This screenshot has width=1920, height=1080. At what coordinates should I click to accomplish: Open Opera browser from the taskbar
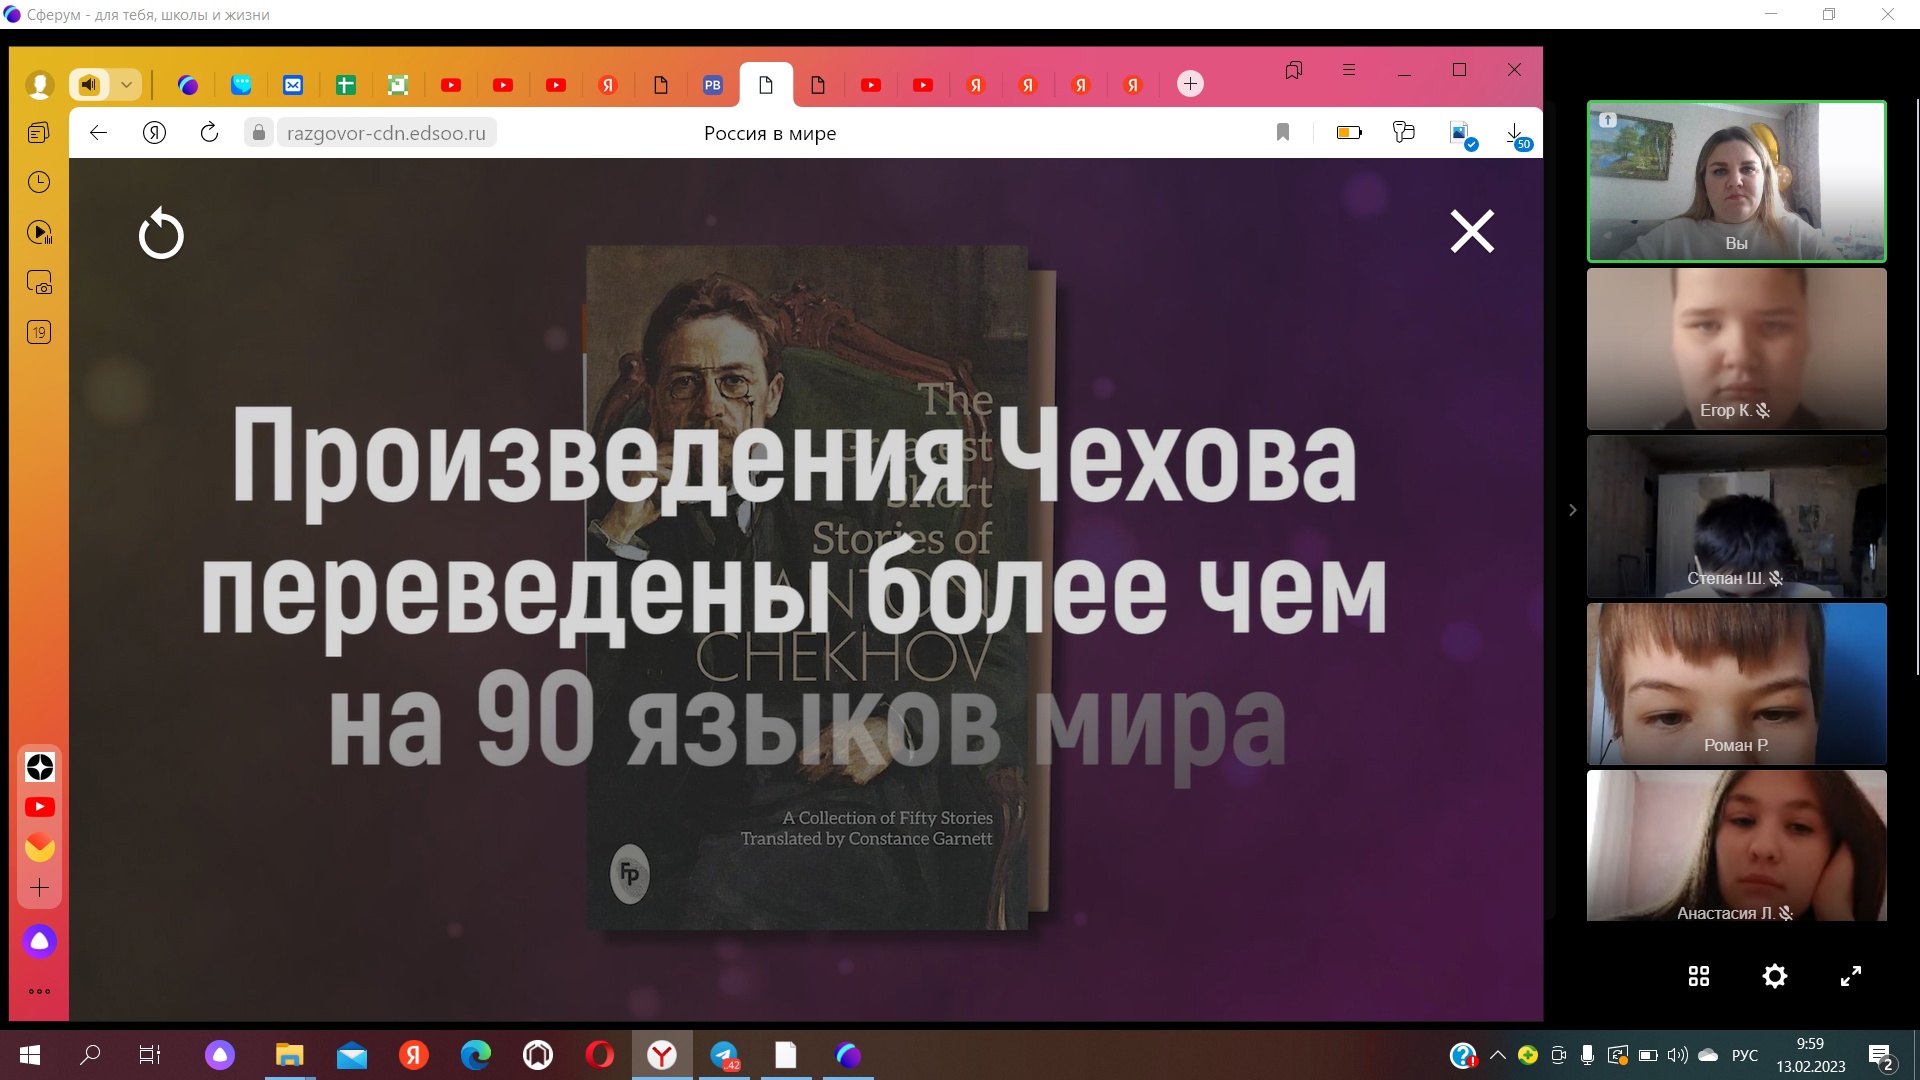tap(600, 1055)
